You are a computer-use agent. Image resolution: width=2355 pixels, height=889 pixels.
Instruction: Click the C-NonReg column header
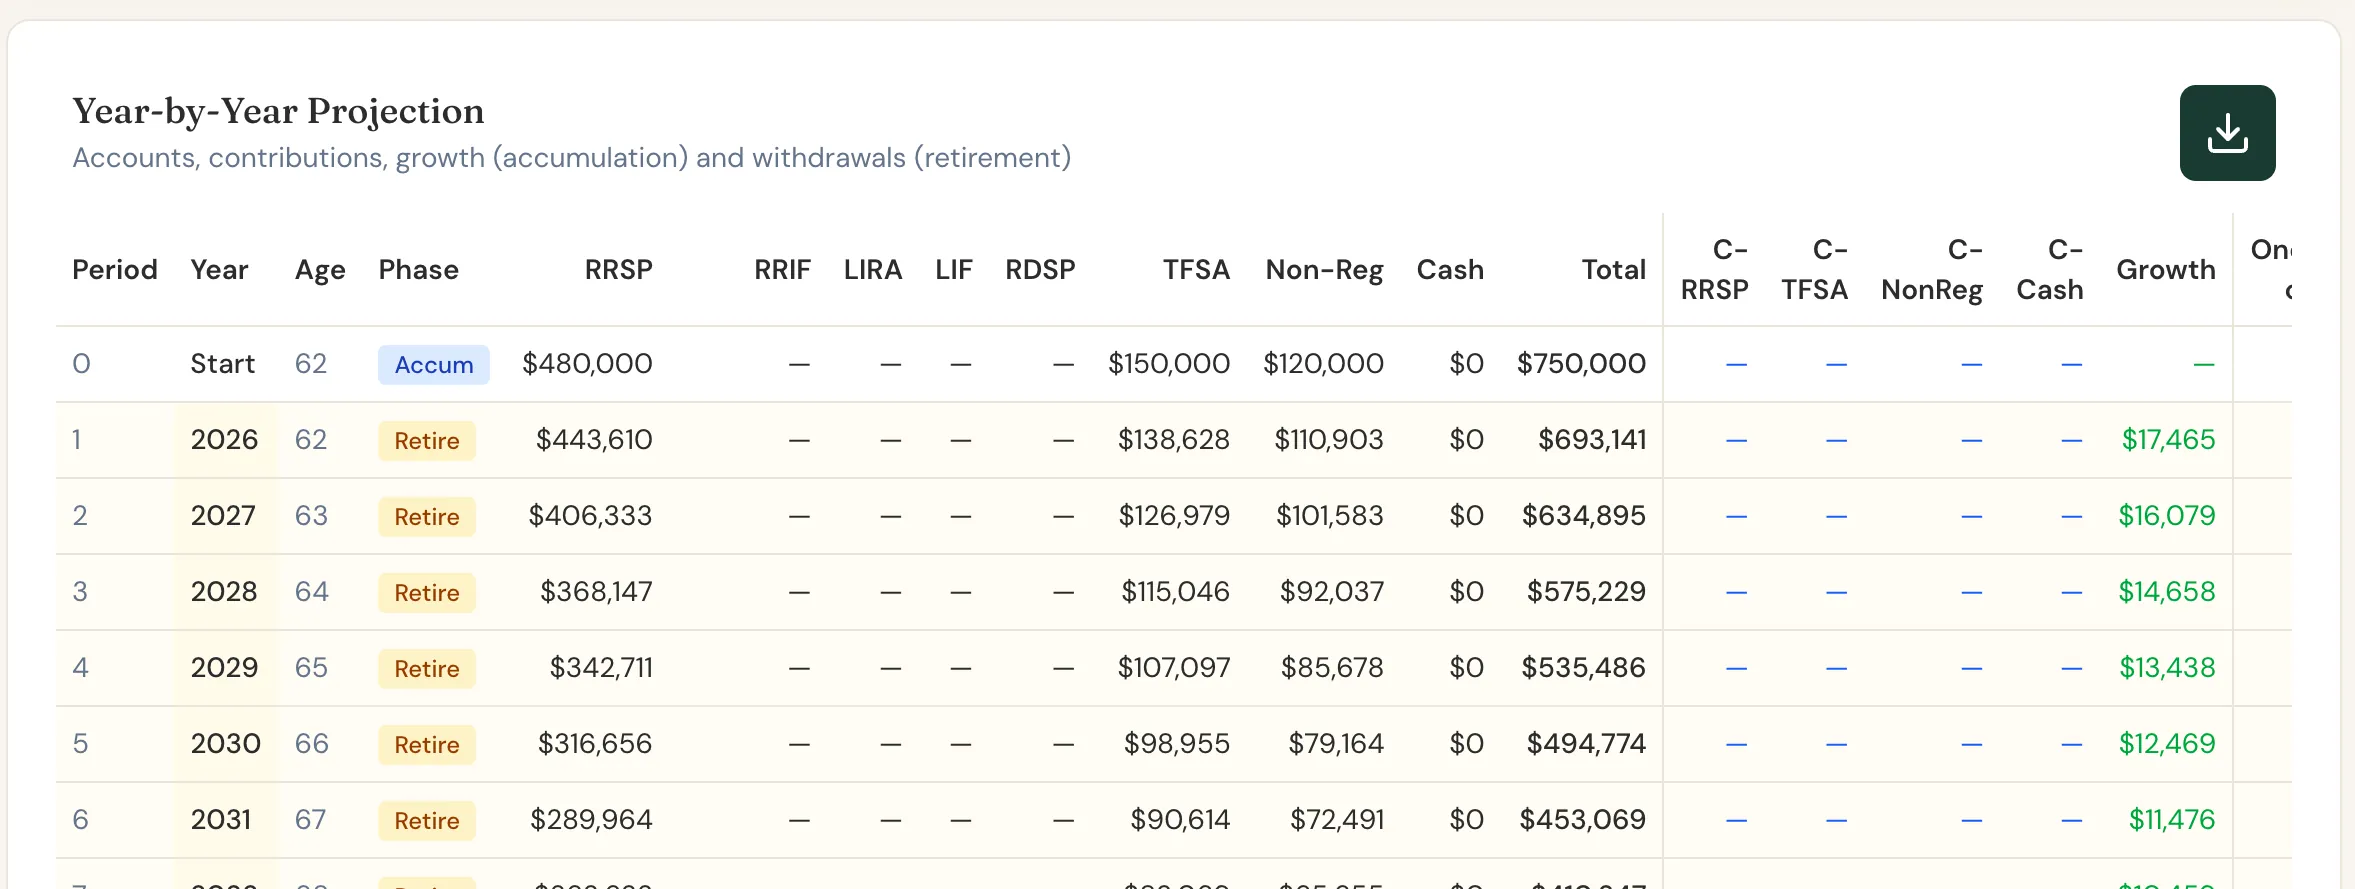click(1932, 270)
